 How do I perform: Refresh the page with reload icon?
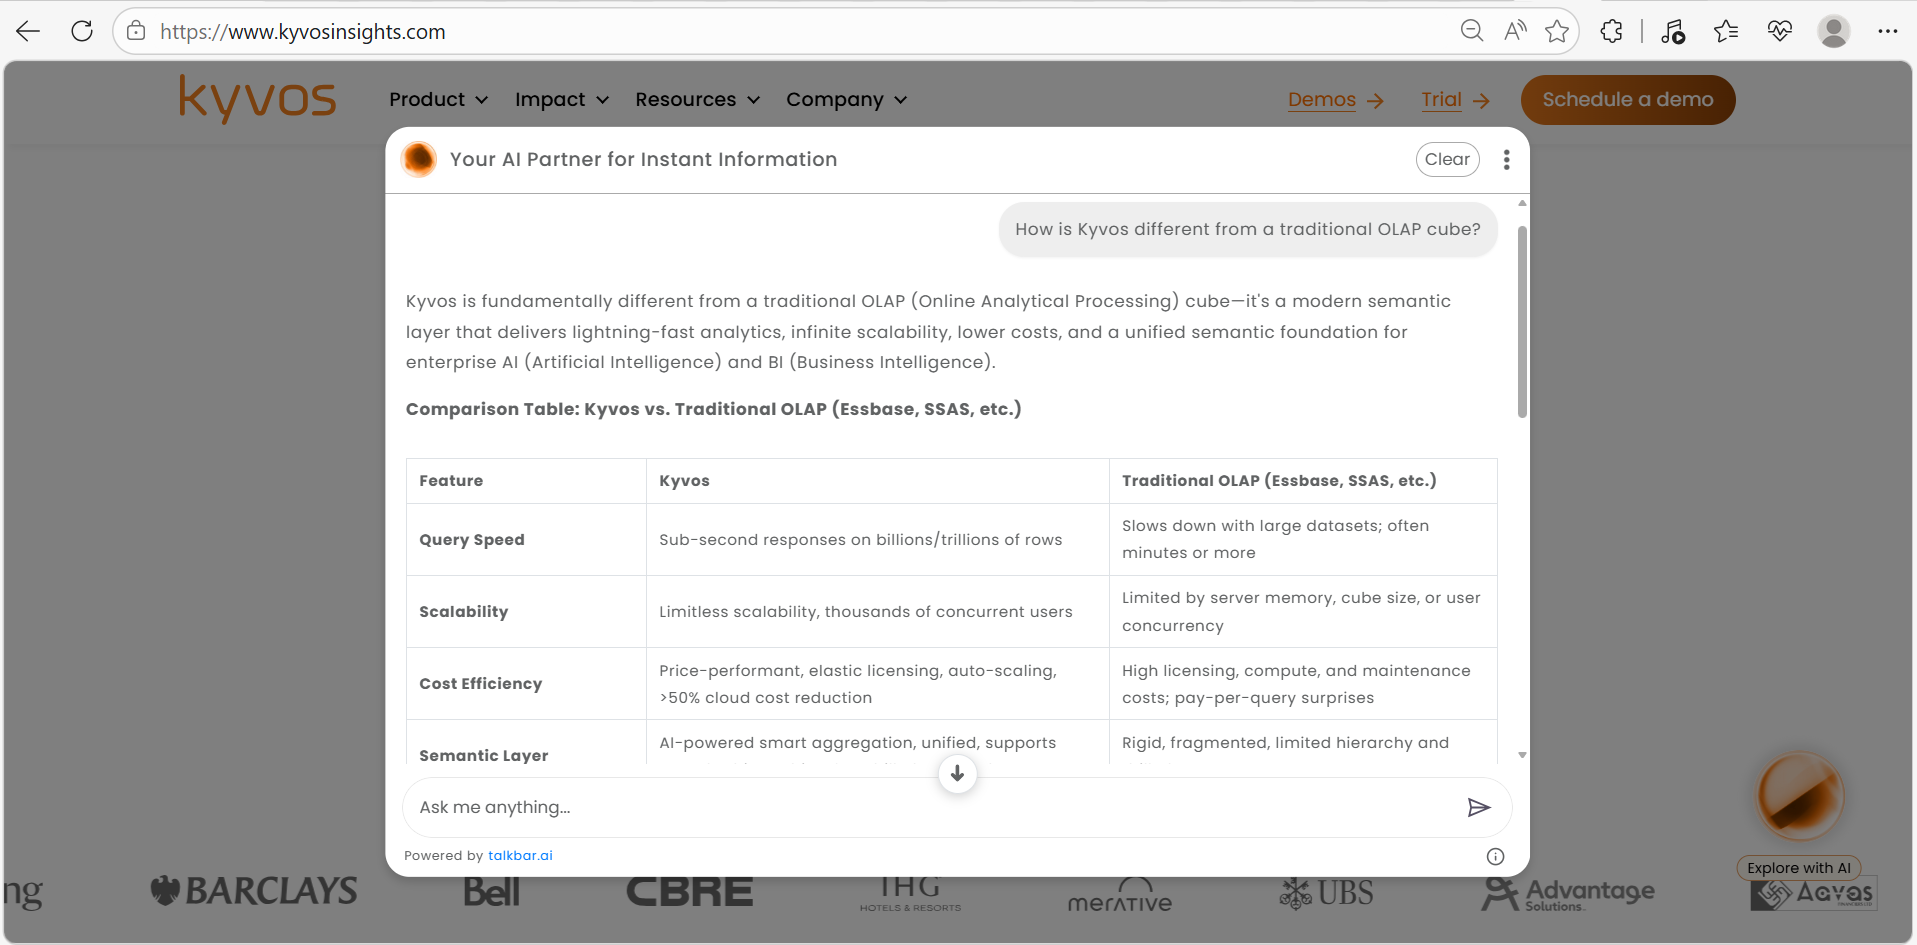tap(82, 31)
